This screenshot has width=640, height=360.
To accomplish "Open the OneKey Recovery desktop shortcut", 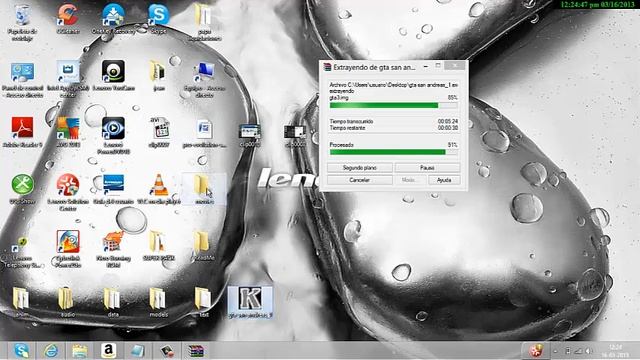I will pyautogui.click(x=113, y=19).
